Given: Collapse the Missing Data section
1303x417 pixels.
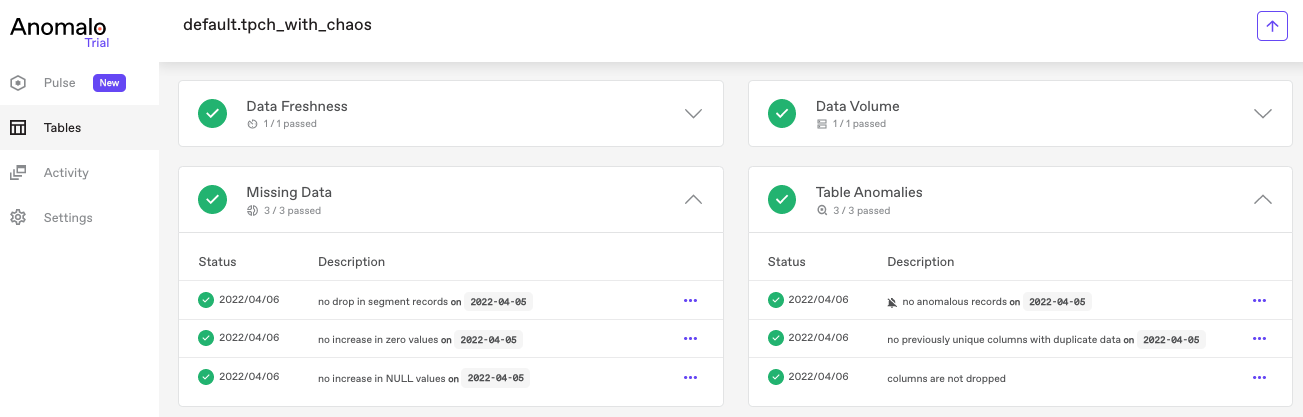Looking at the screenshot, I should [x=694, y=200].
